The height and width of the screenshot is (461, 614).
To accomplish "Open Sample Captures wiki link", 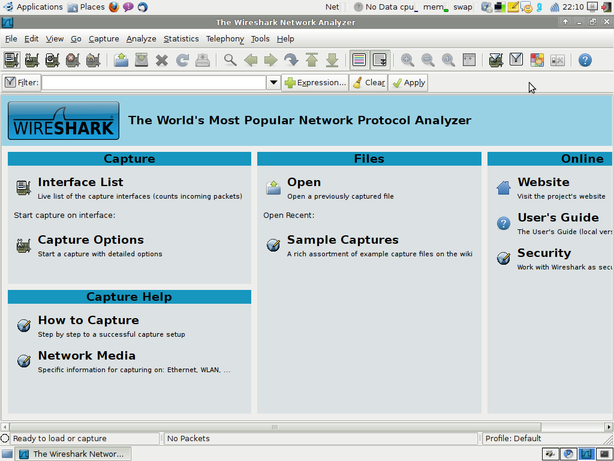I will [343, 240].
